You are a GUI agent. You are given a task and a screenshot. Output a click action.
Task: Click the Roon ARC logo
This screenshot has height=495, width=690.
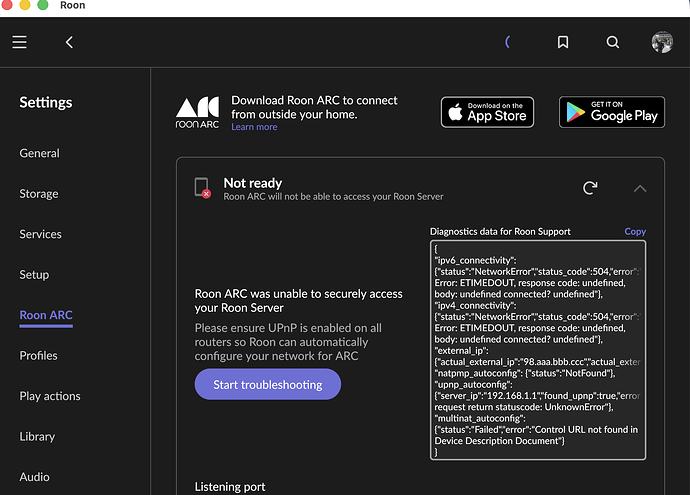point(197,113)
